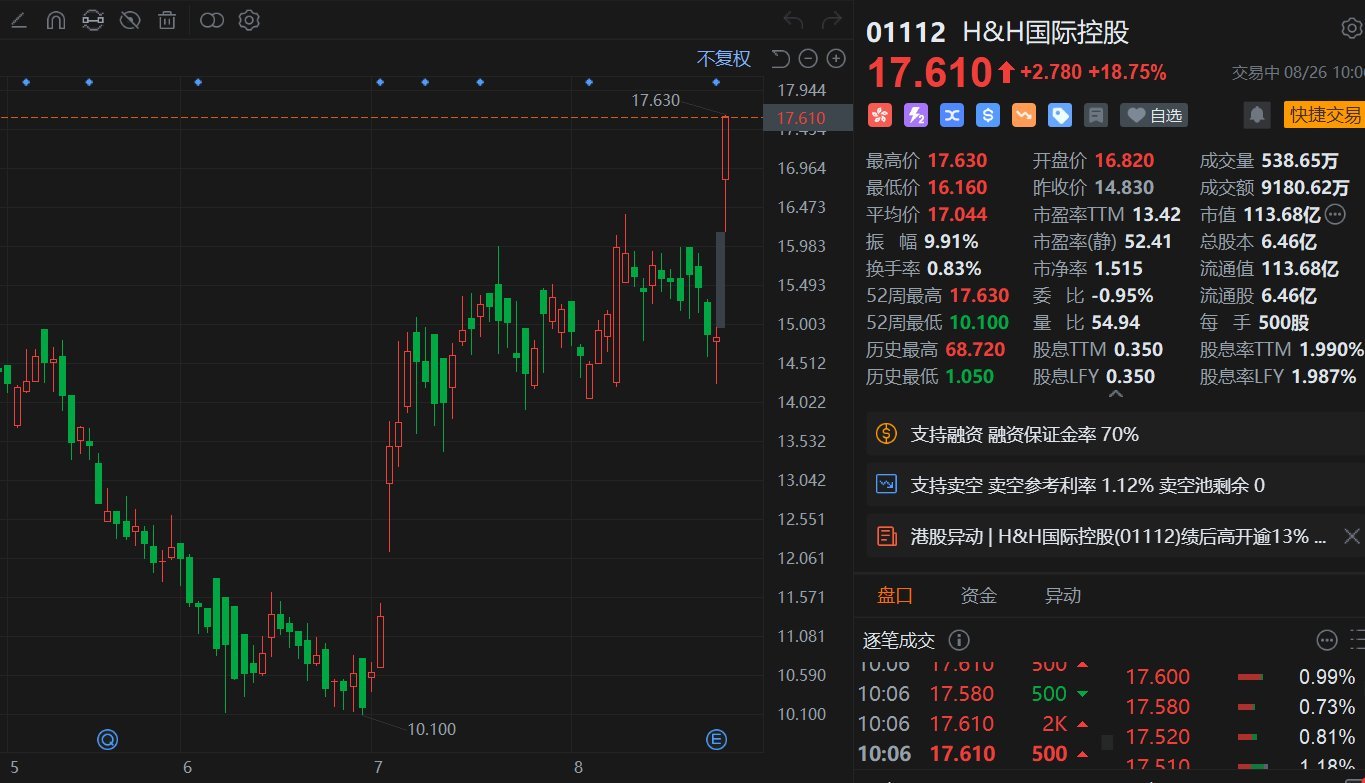Image resolution: width=1365 pixels, height=783 pixels.
Task: Click the stock code 01112
Action: [905, 32]
